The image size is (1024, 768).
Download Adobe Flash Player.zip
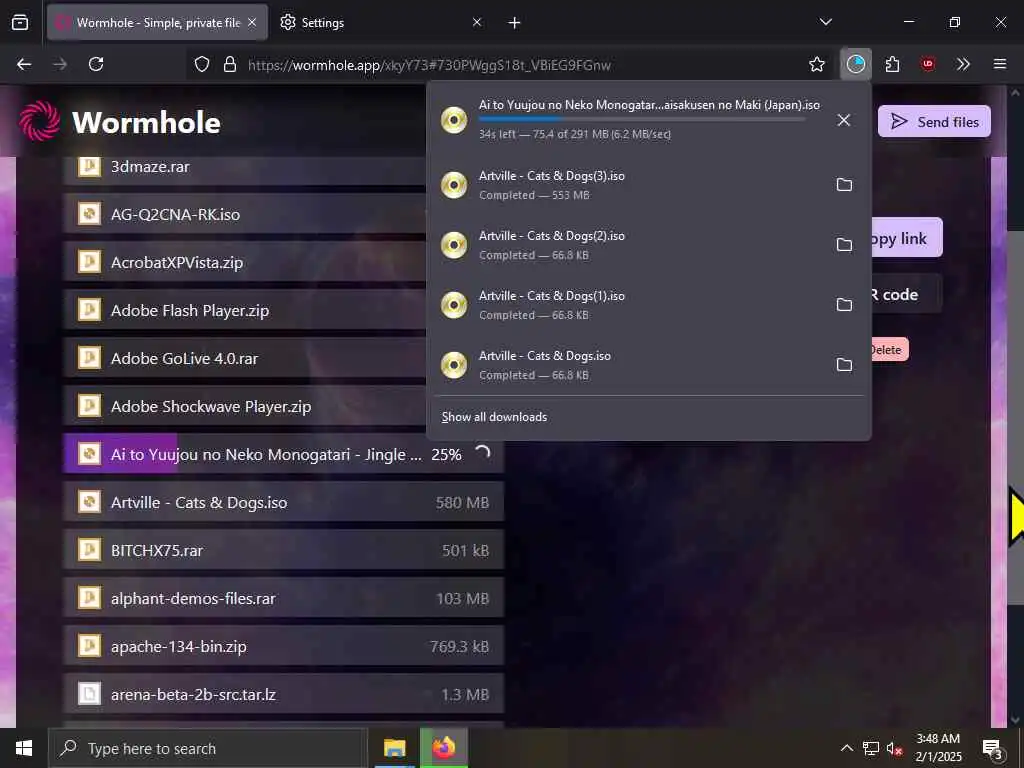coord(245,310)
